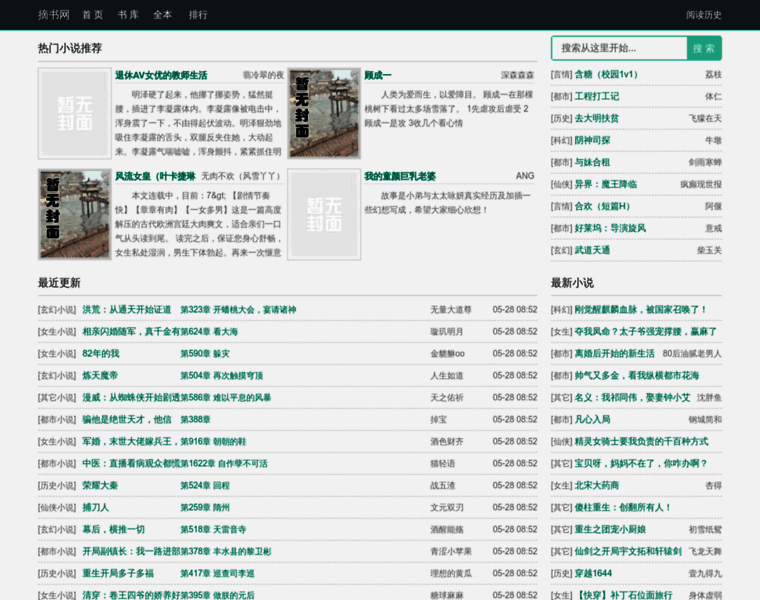This screenshot has width=760, height=600.
Task: Open 阅读历史 link in header
Action: 704,15
